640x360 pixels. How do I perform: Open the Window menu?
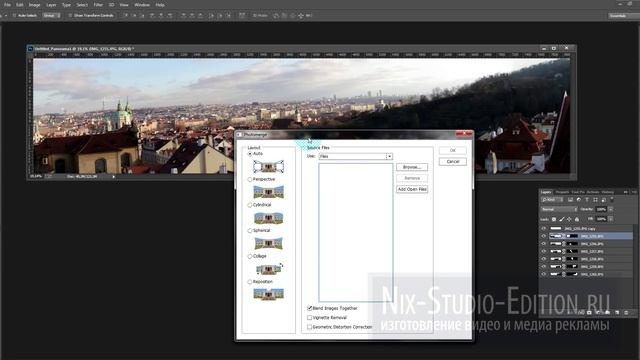pos(142,5)
